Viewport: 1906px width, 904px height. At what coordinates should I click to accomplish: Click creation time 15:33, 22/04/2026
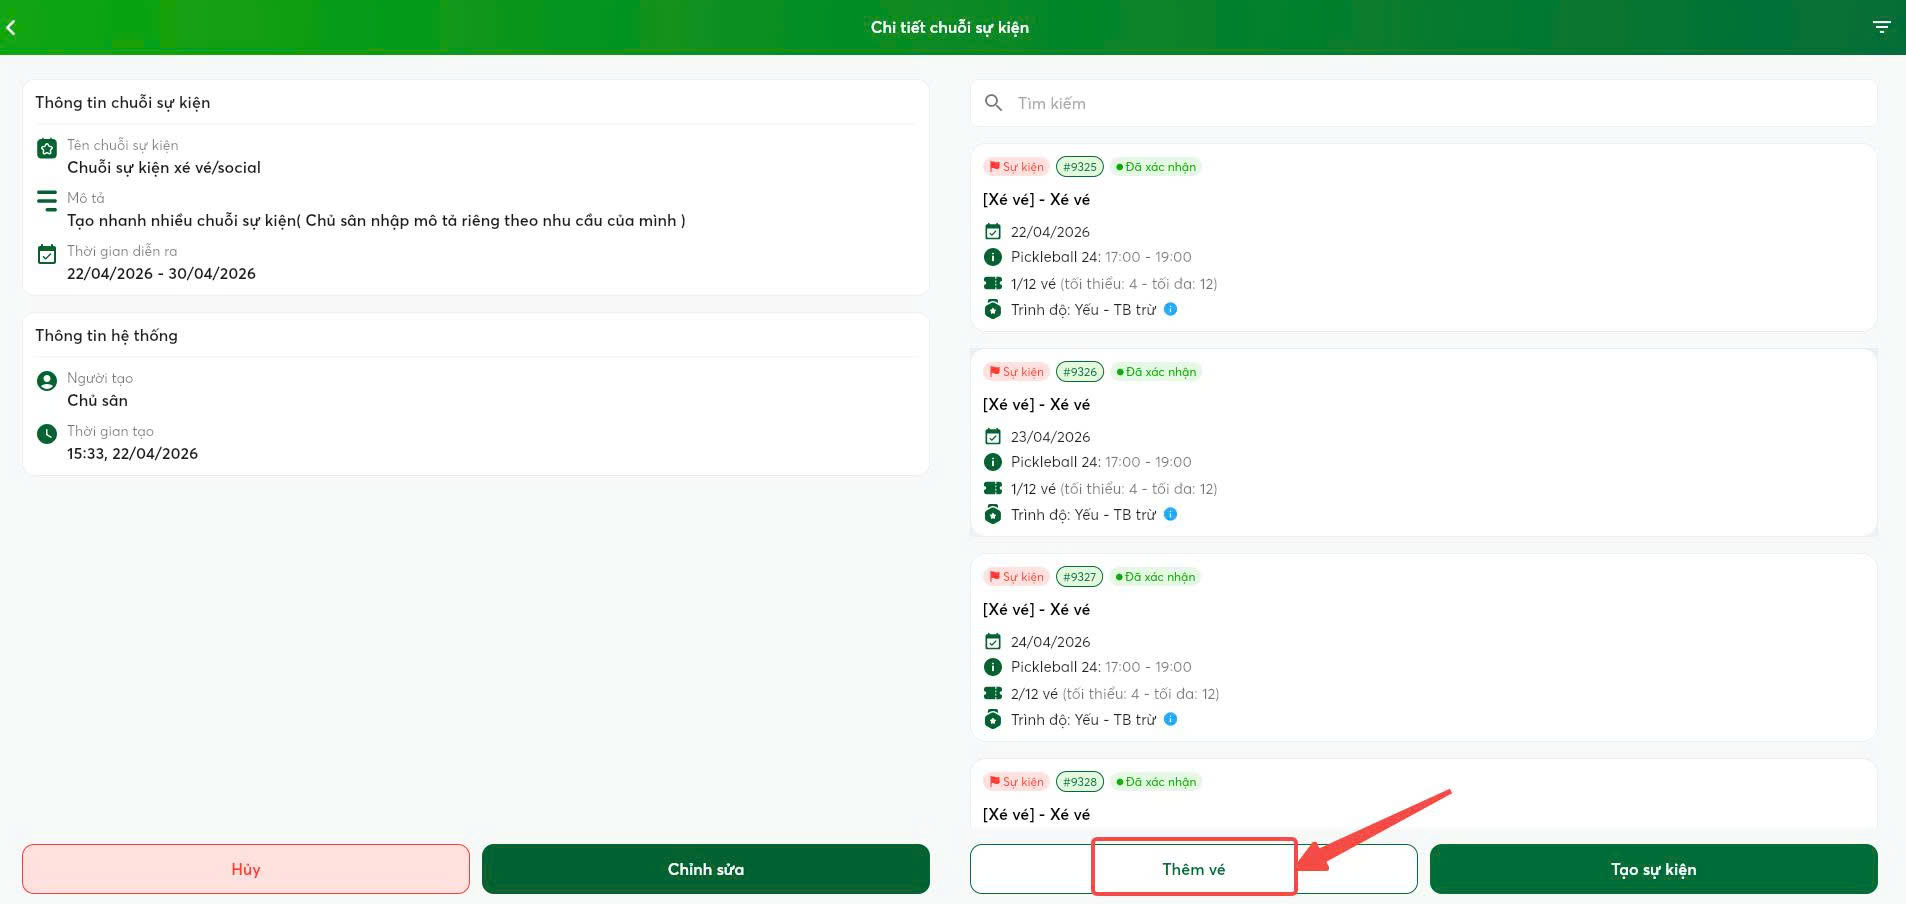point(132,454)
